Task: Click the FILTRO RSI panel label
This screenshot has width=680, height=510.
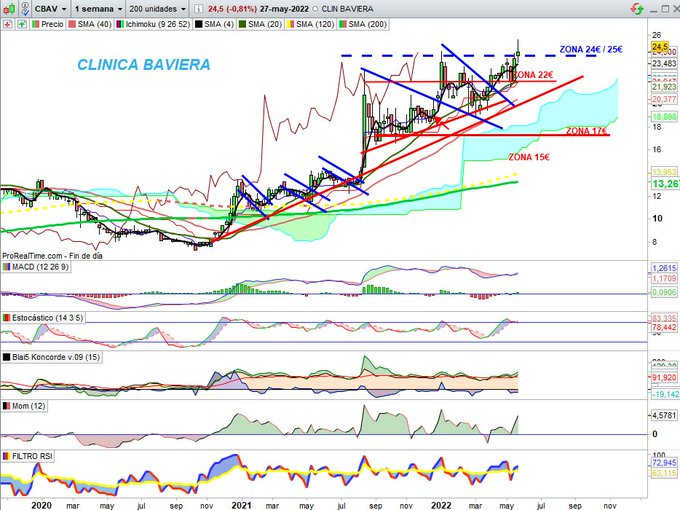Action: [x=28, y=456]
